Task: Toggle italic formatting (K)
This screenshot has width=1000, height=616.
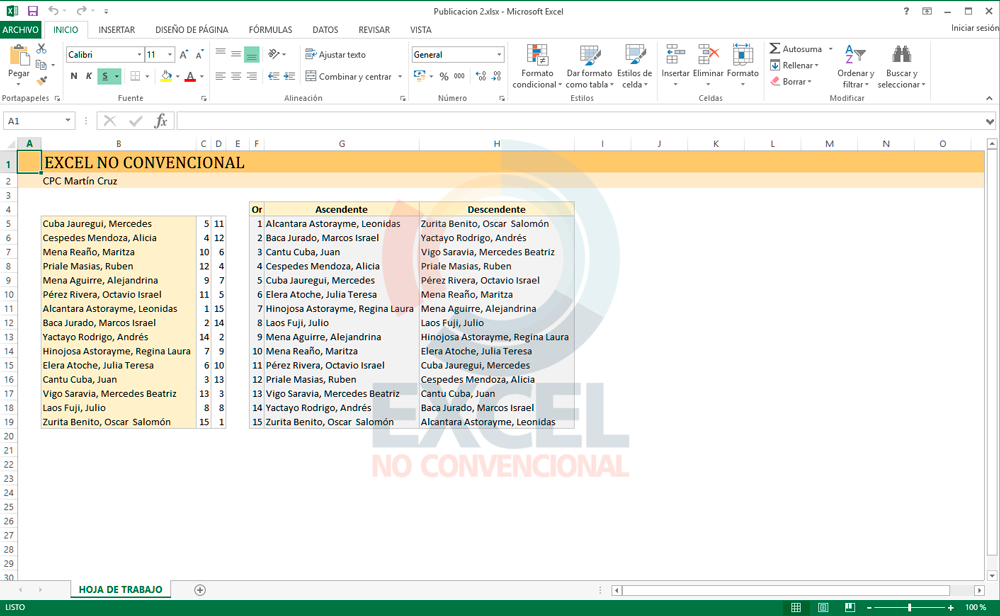Action: 89,76
